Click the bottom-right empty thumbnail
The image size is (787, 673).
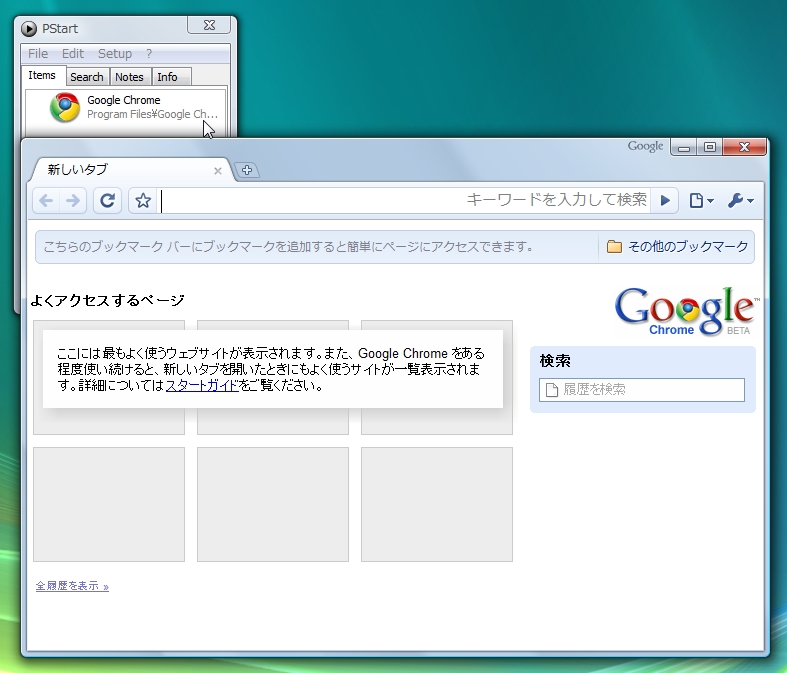point(437,504)
